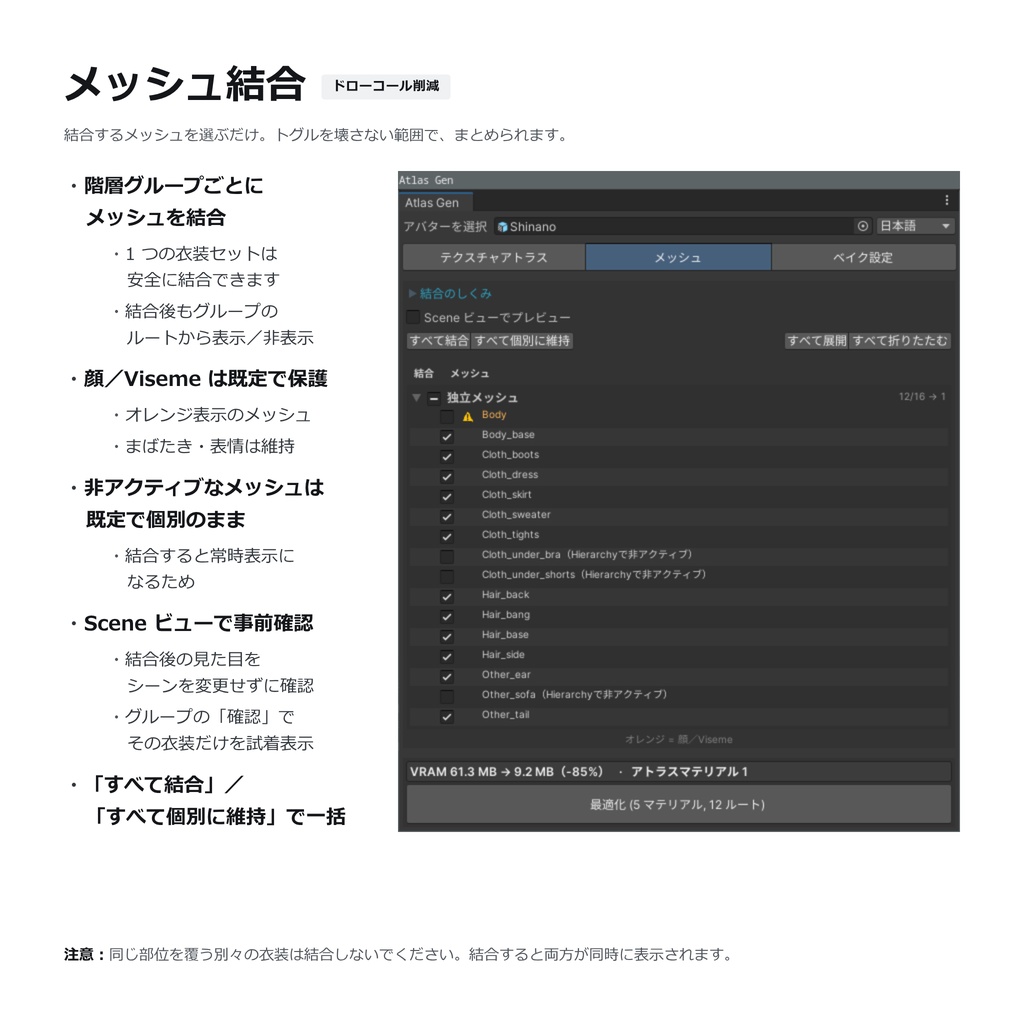Click the Shinano avatar object field
Image resolution: width=1024 pixels, height=1024 pixels.
[x=682, y=226]
